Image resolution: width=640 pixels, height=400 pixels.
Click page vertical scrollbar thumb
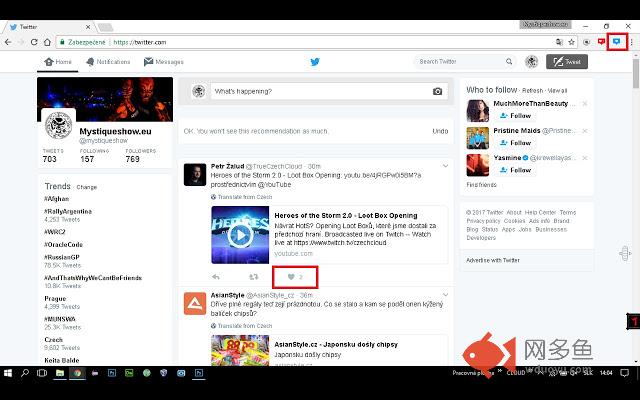click(x=636, y=73)
